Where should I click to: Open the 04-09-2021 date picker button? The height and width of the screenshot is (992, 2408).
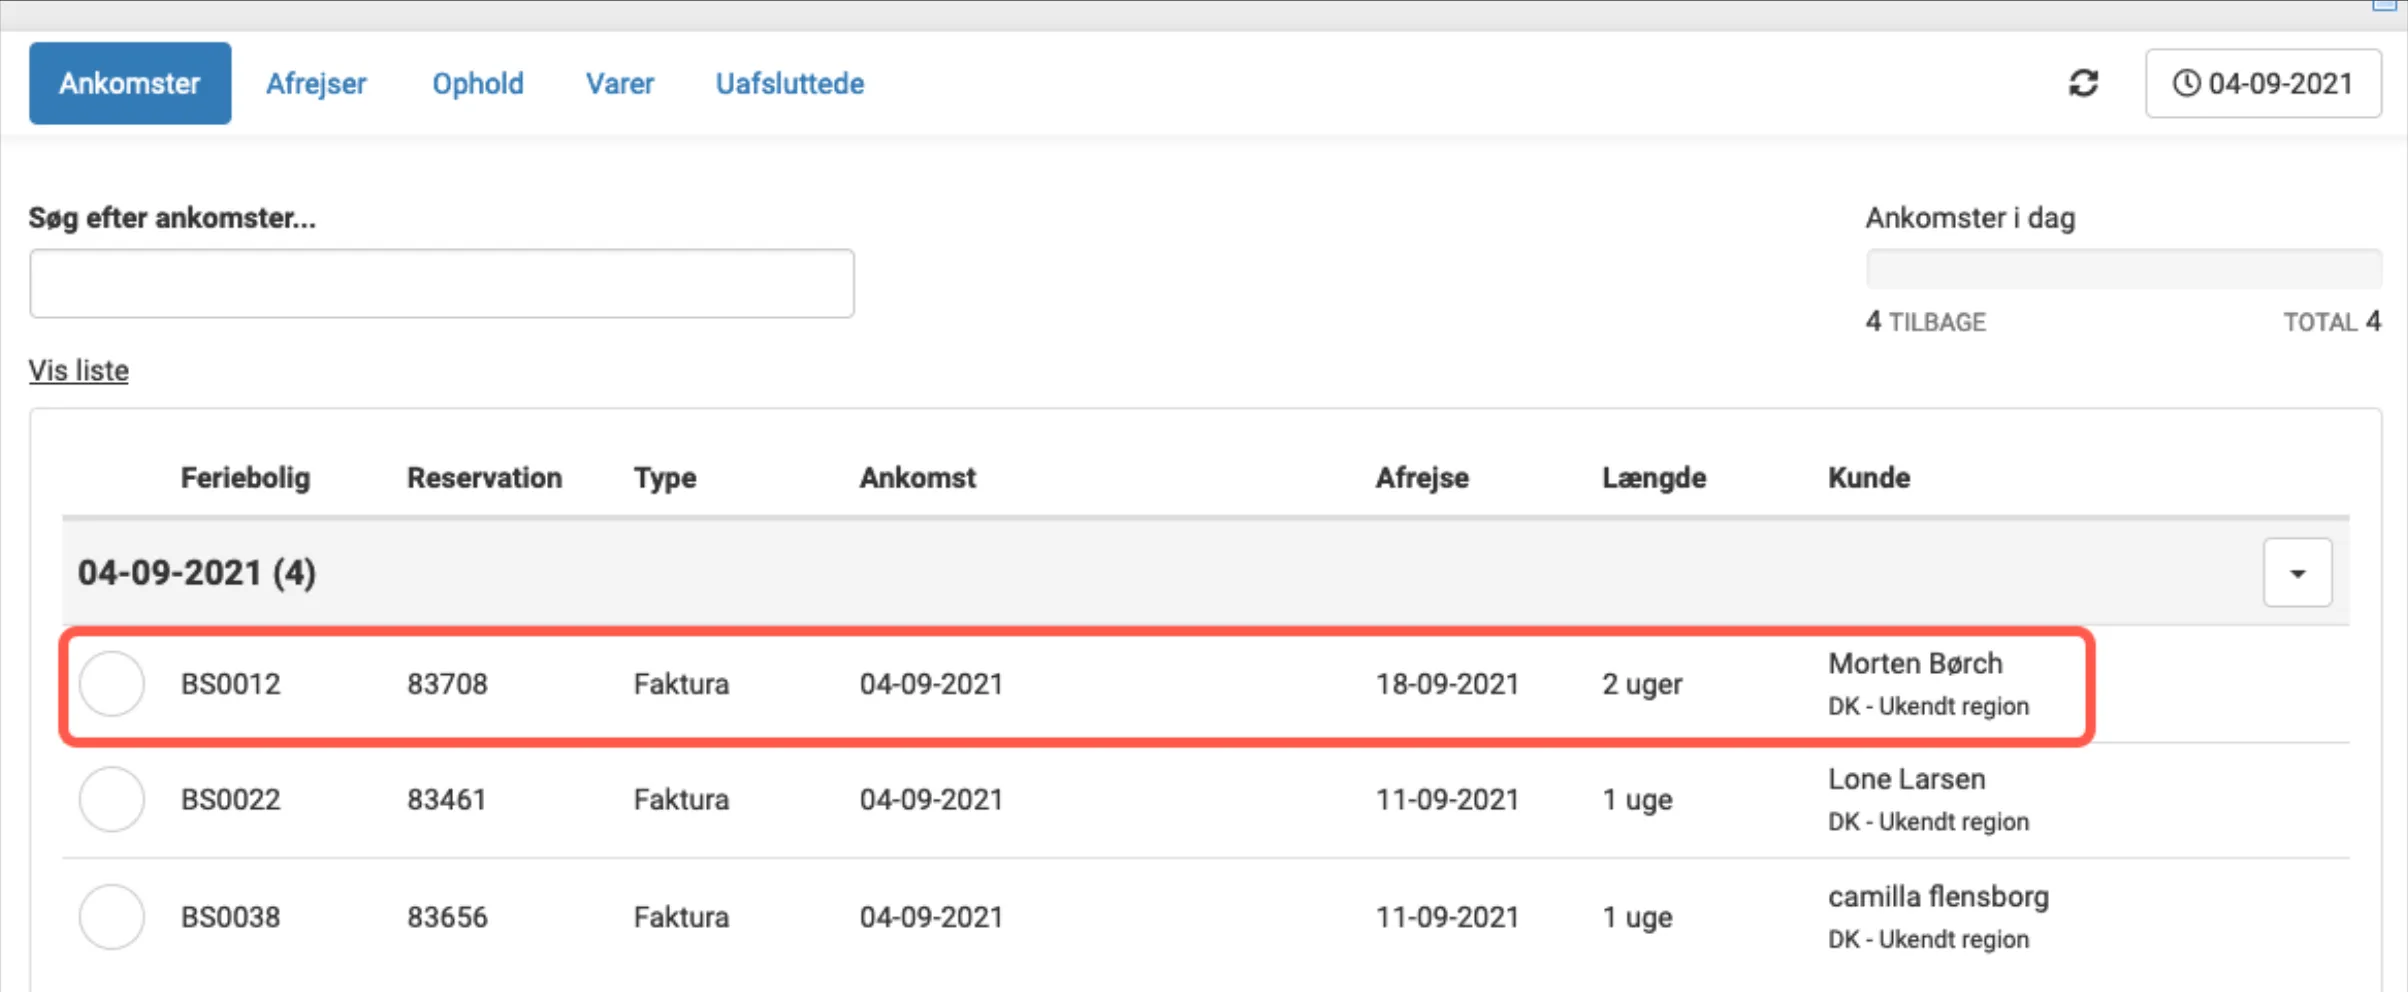point(2262,83)
